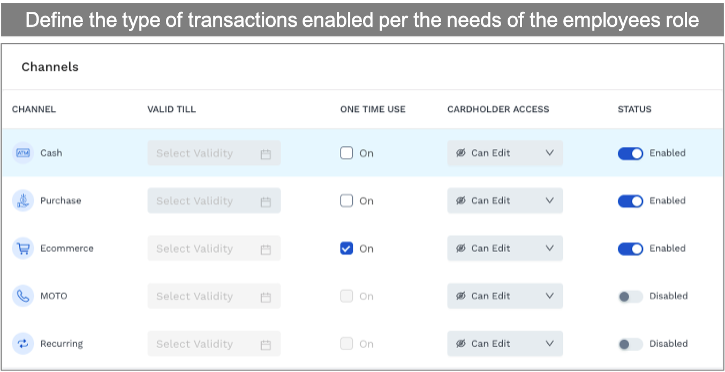
Task: Click the Ecommerce shopping cart icon
Action: pos(23,248)
